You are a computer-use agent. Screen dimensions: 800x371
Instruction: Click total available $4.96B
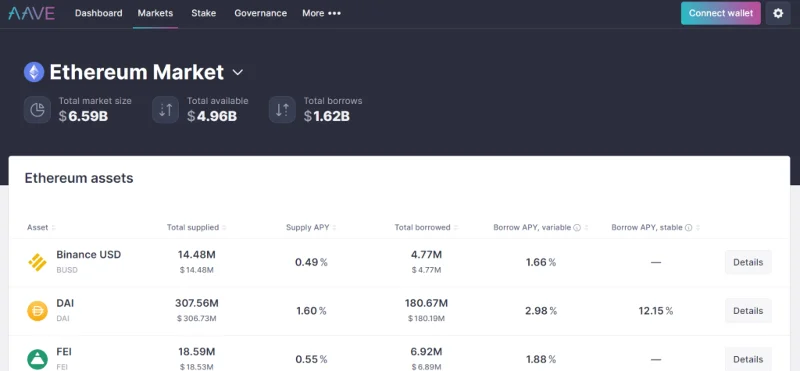[x=212, y=116]
